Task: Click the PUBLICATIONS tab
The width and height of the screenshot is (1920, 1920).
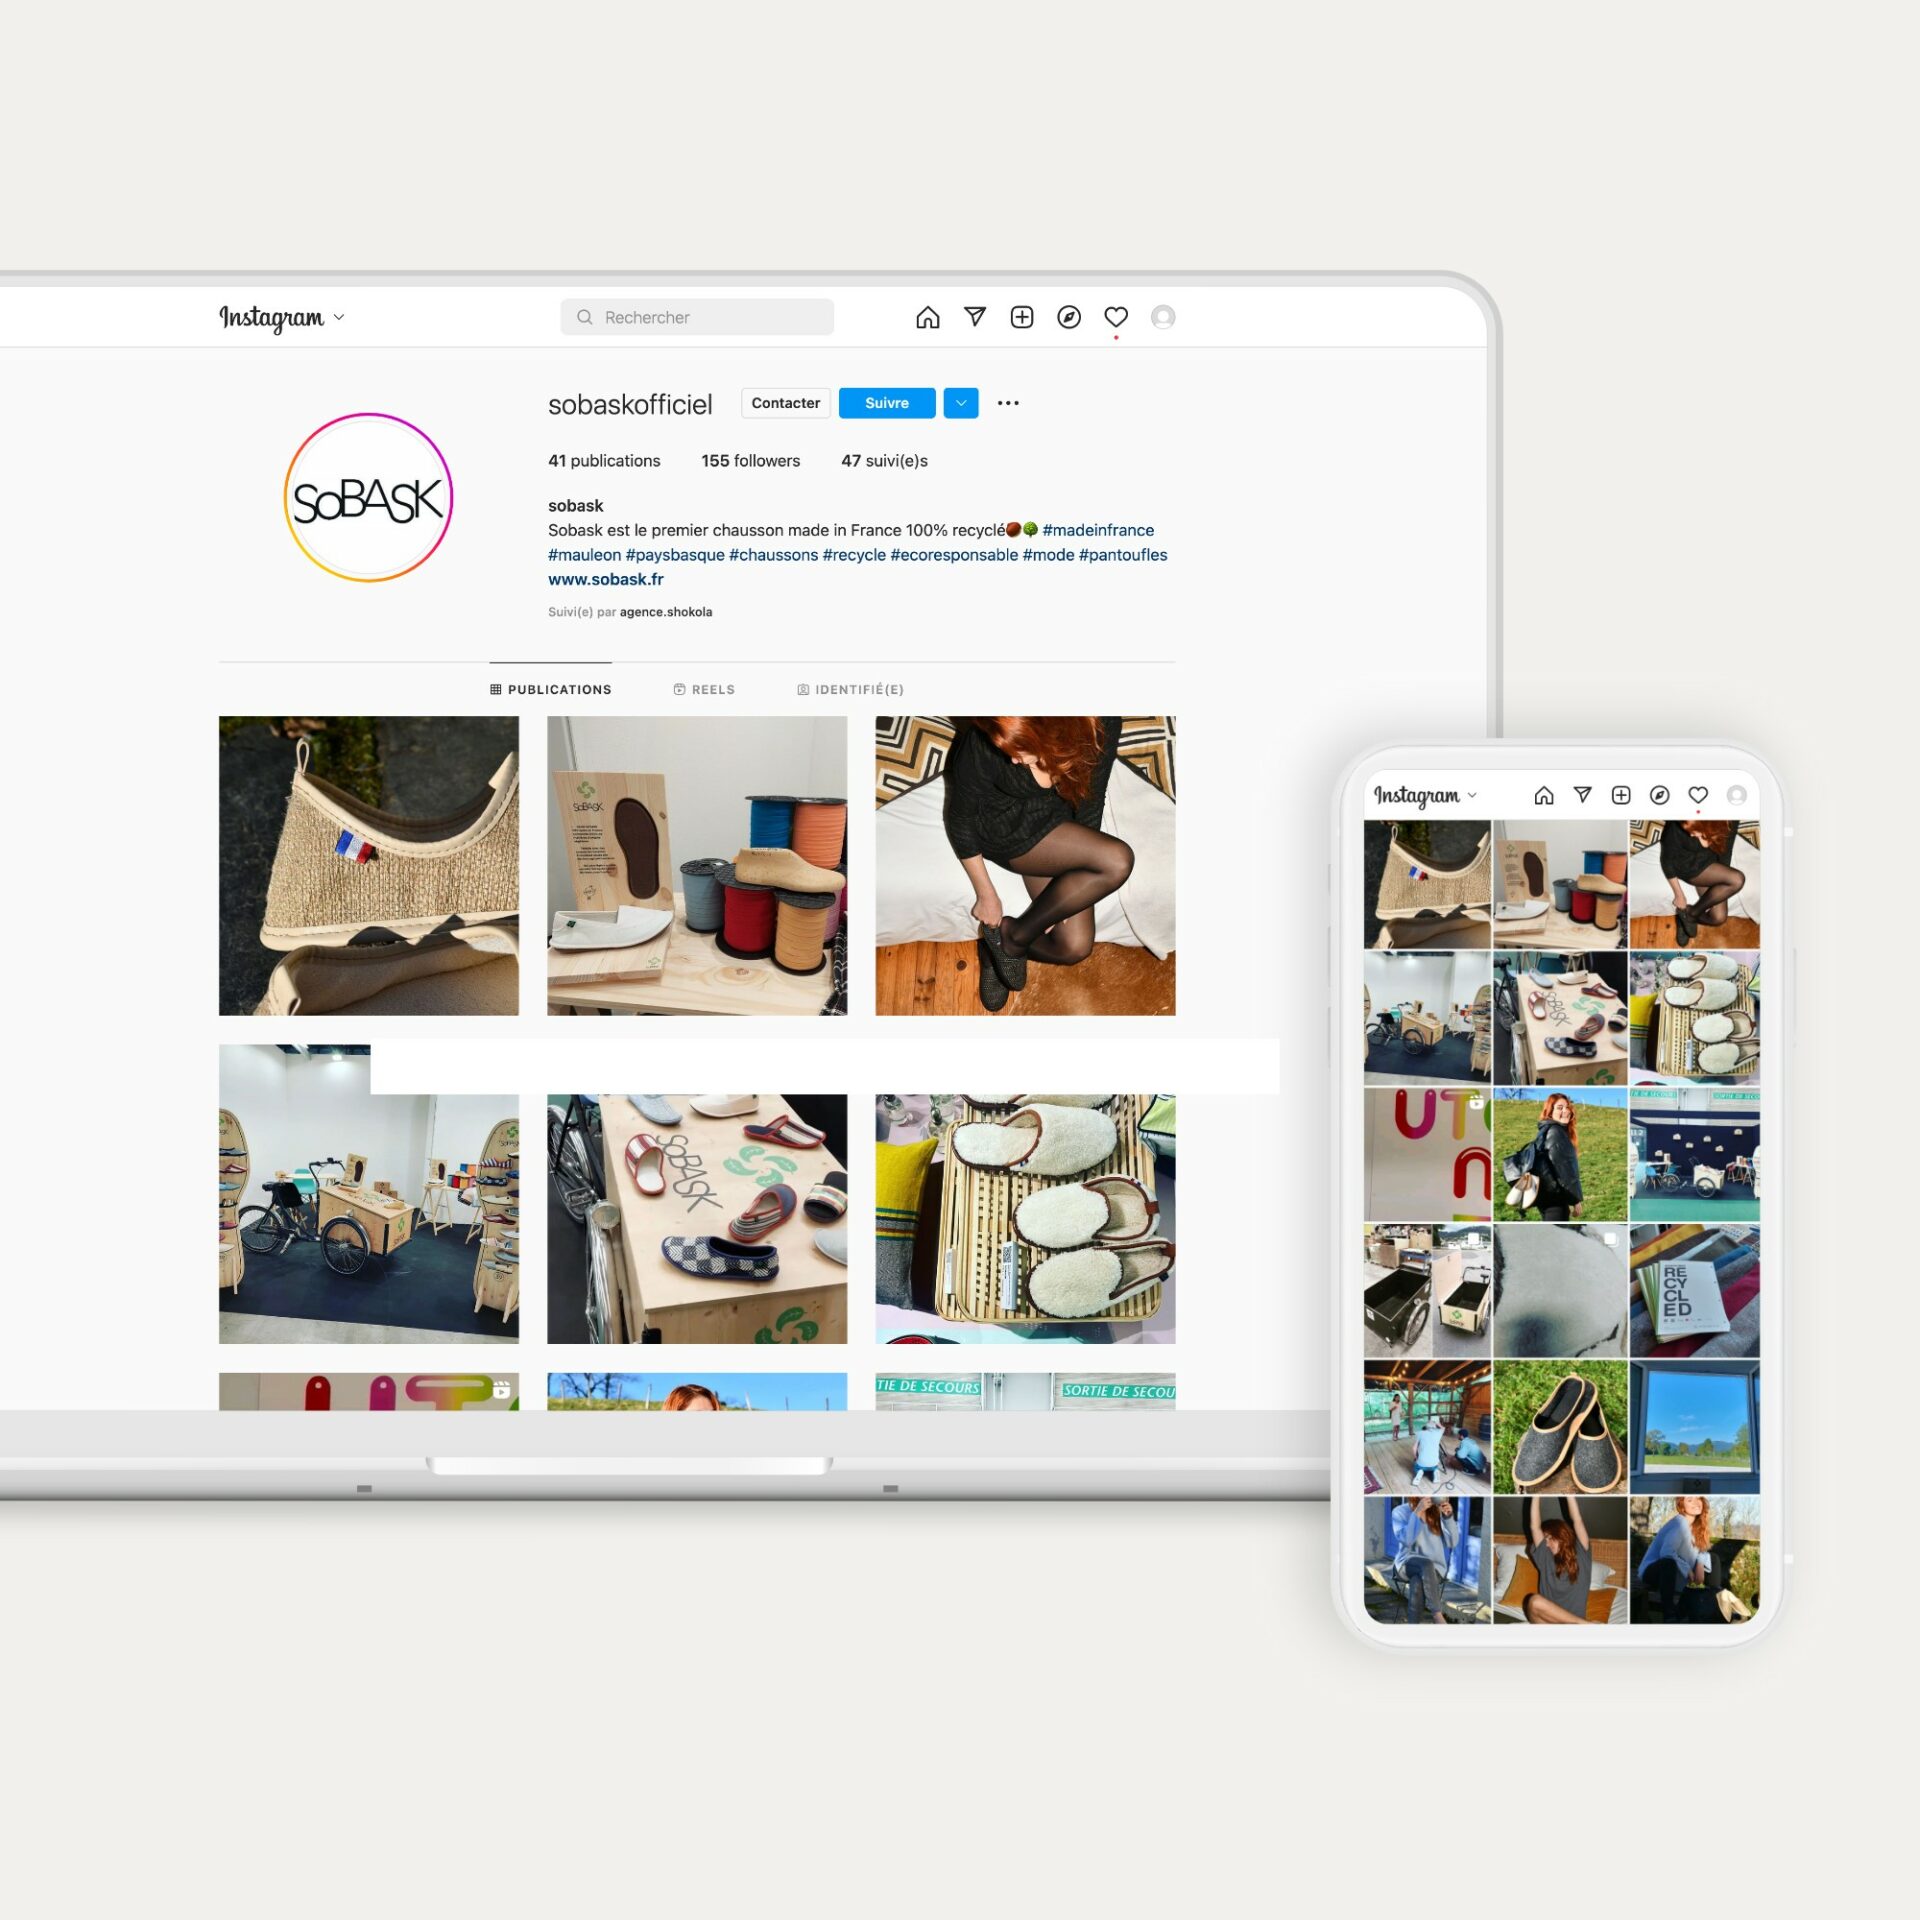Action: (x=552, y=689)
